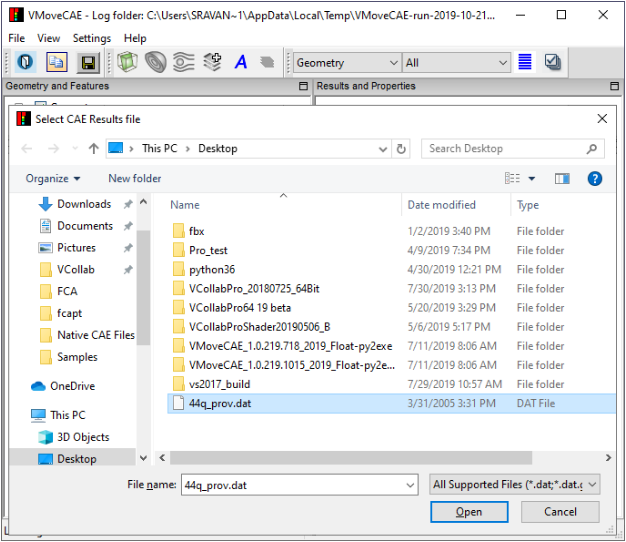Image resolution: width=626 pixels, height=542 pixels.
Task: Click the copy files toolbar icon
Action: pos(57,62)
